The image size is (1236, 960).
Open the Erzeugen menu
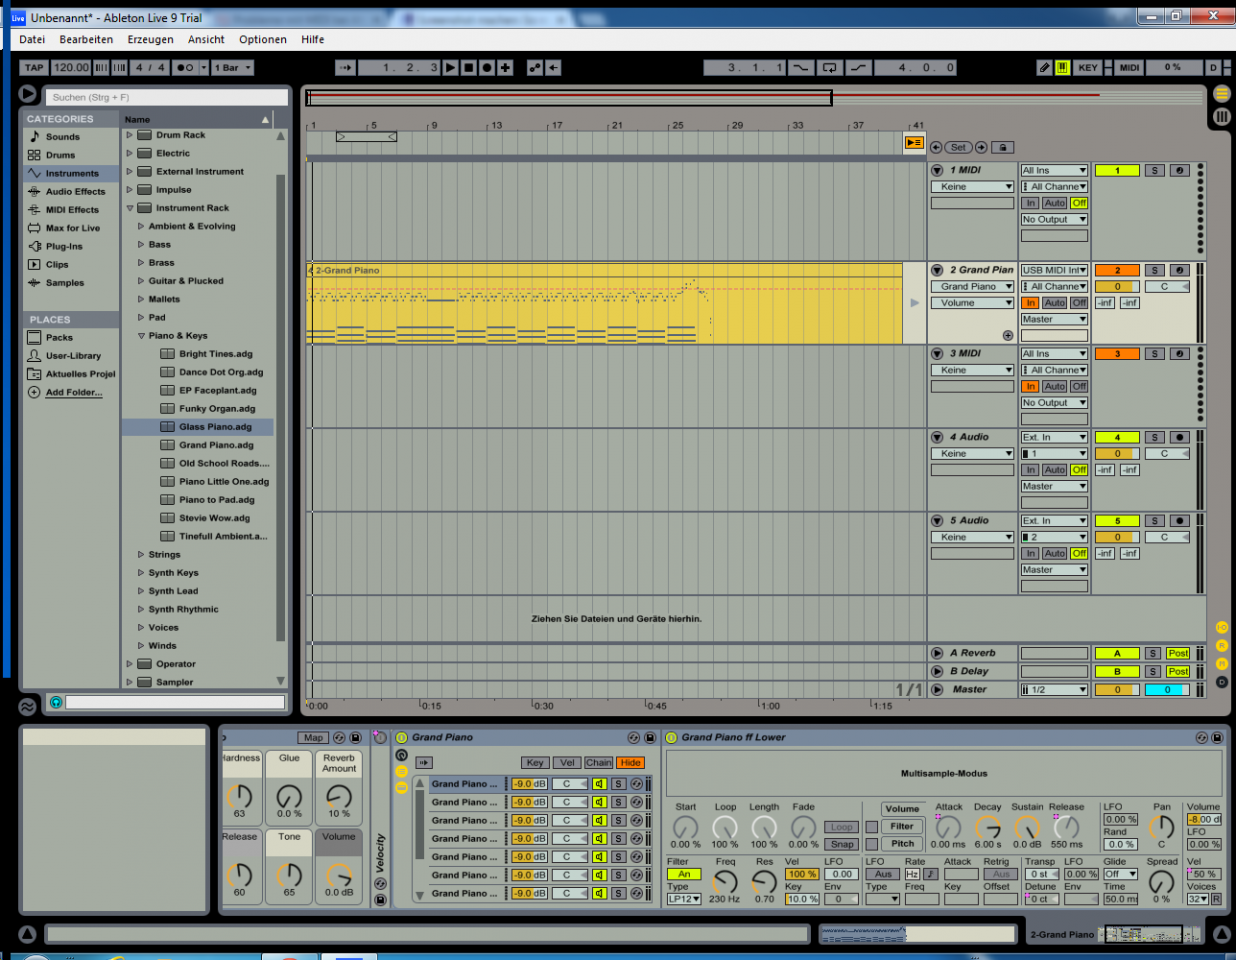coord(150,40)
